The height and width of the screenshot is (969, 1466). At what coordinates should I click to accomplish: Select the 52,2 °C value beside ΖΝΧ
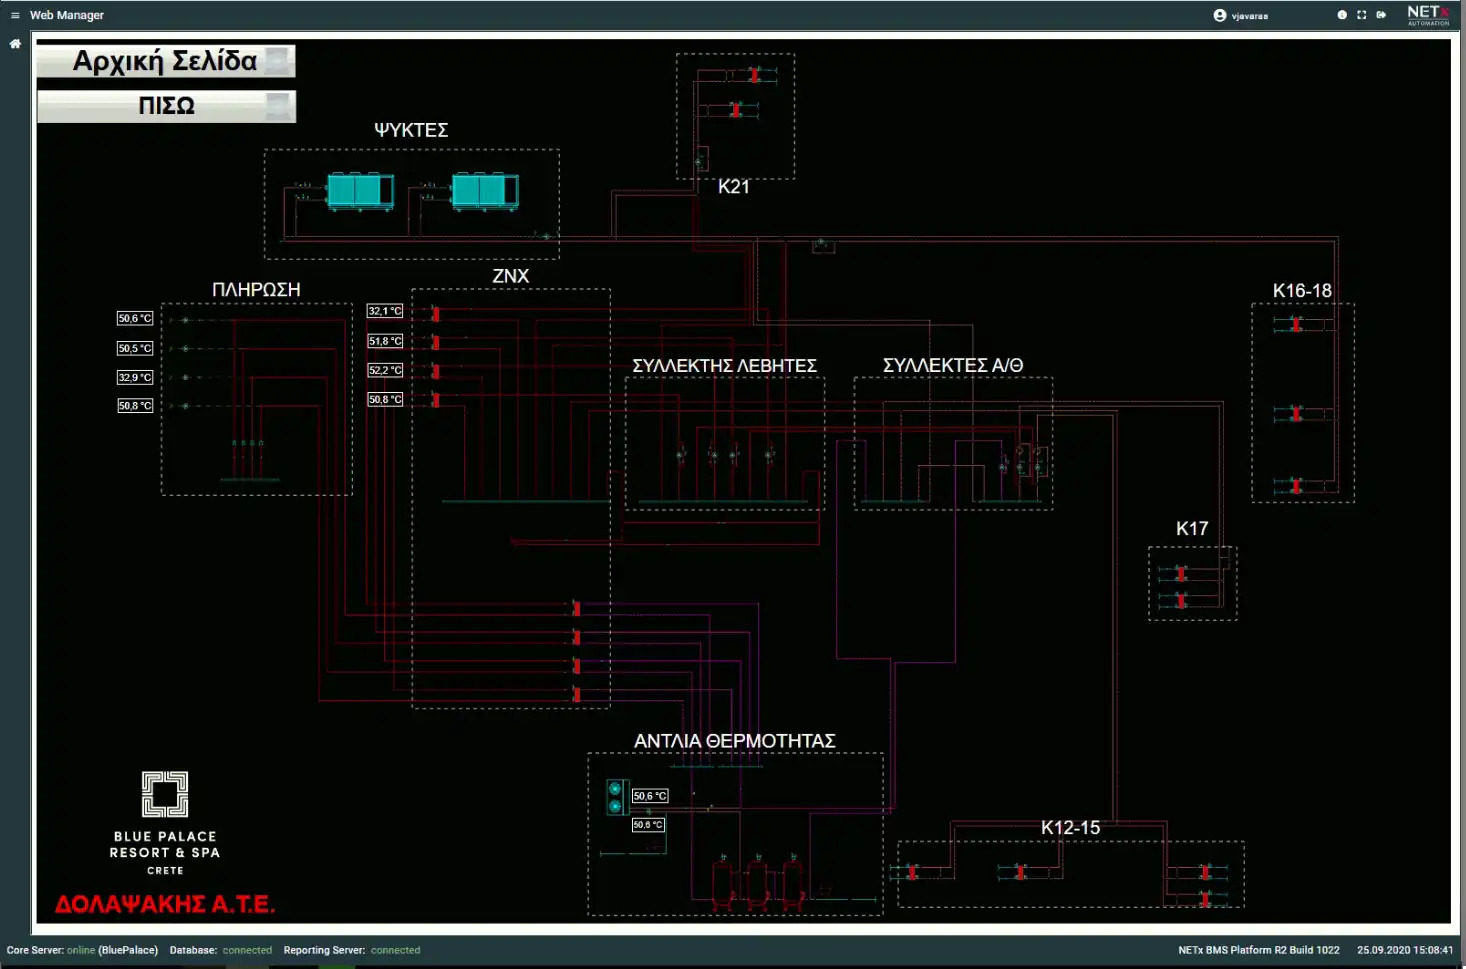click(x=385, y=370)
